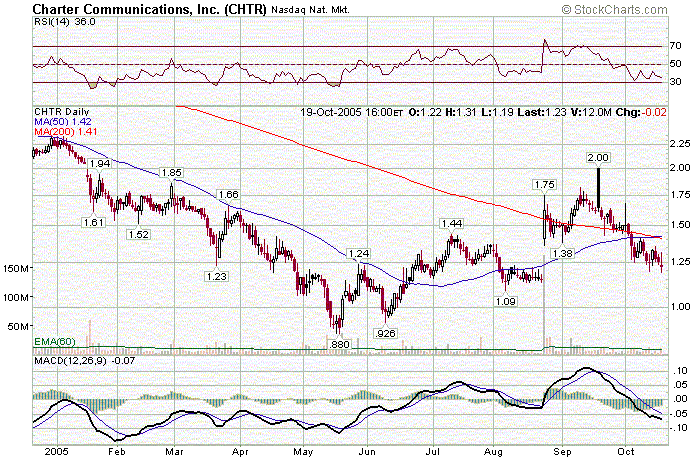This screenshot has height=462, width=700.
Task: Click the 1.61 low price annotation
Action: pos(93,222)
